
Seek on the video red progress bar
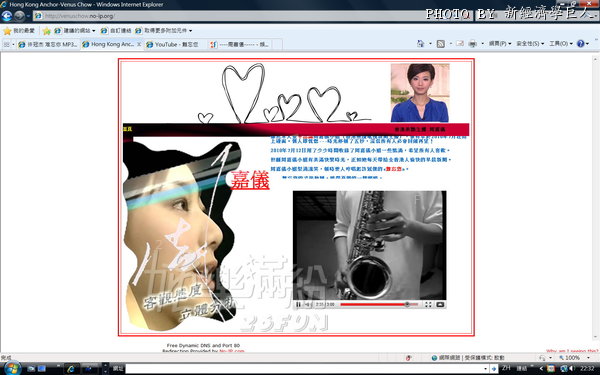coord(379,305)
